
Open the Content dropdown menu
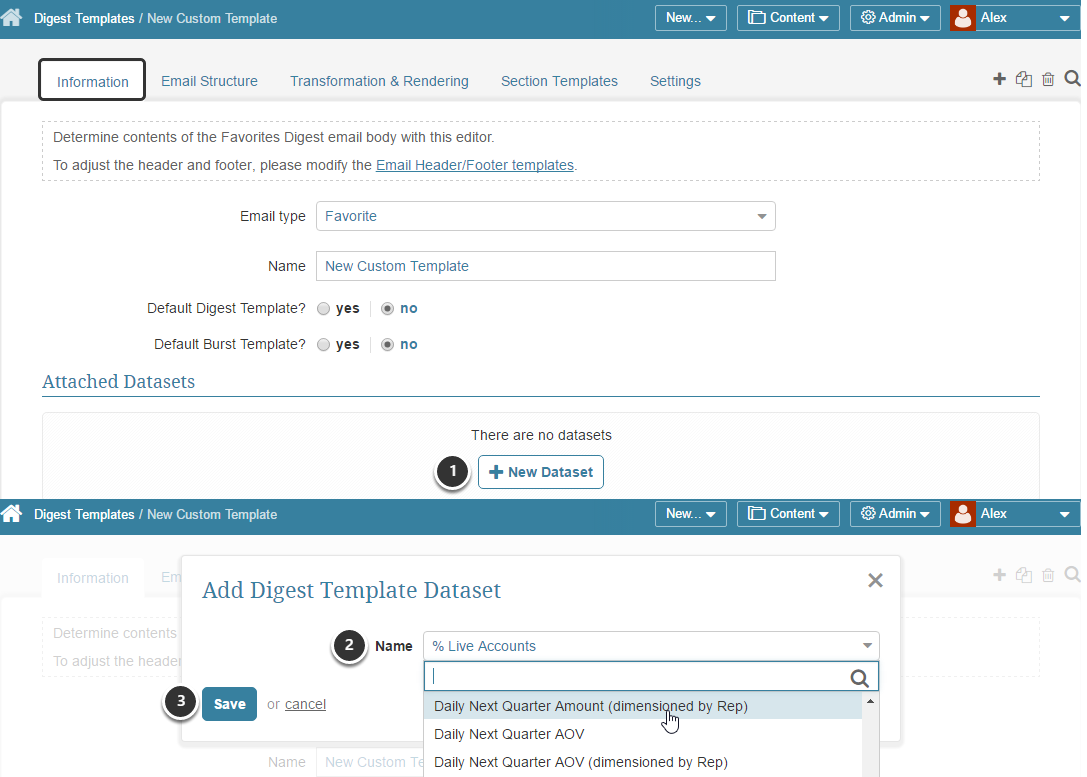(x=788, y=17)
